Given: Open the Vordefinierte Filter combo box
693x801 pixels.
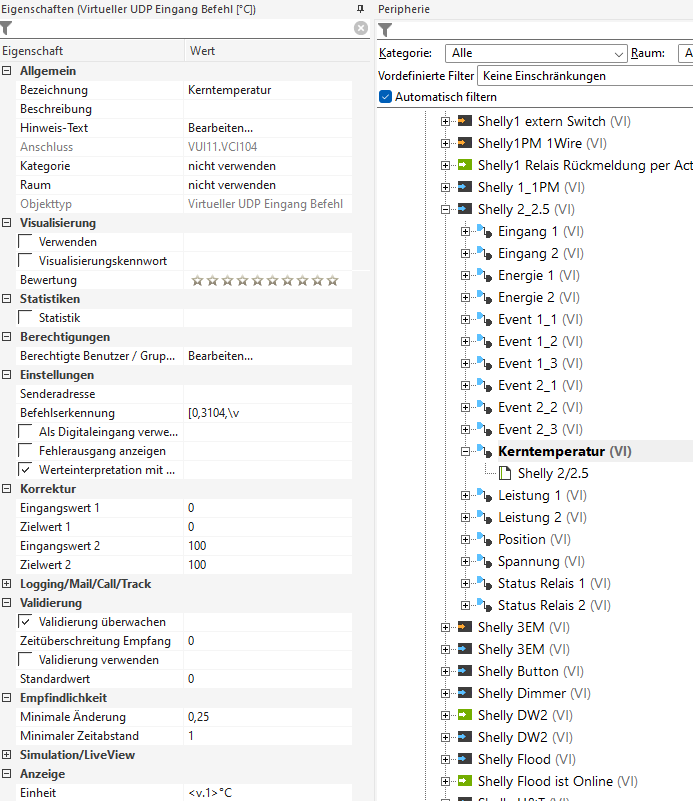Looking at the screenshot, I should pos(585,76).
